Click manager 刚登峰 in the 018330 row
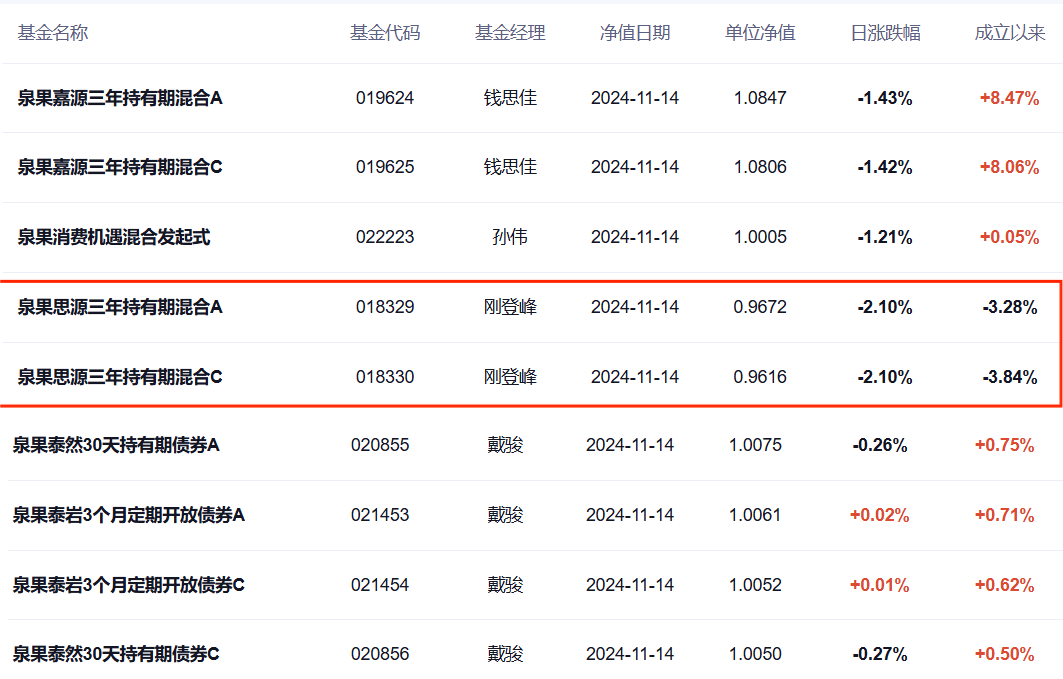The height and width of the screenshot is (679, 1063). click(x=510, y=377)
